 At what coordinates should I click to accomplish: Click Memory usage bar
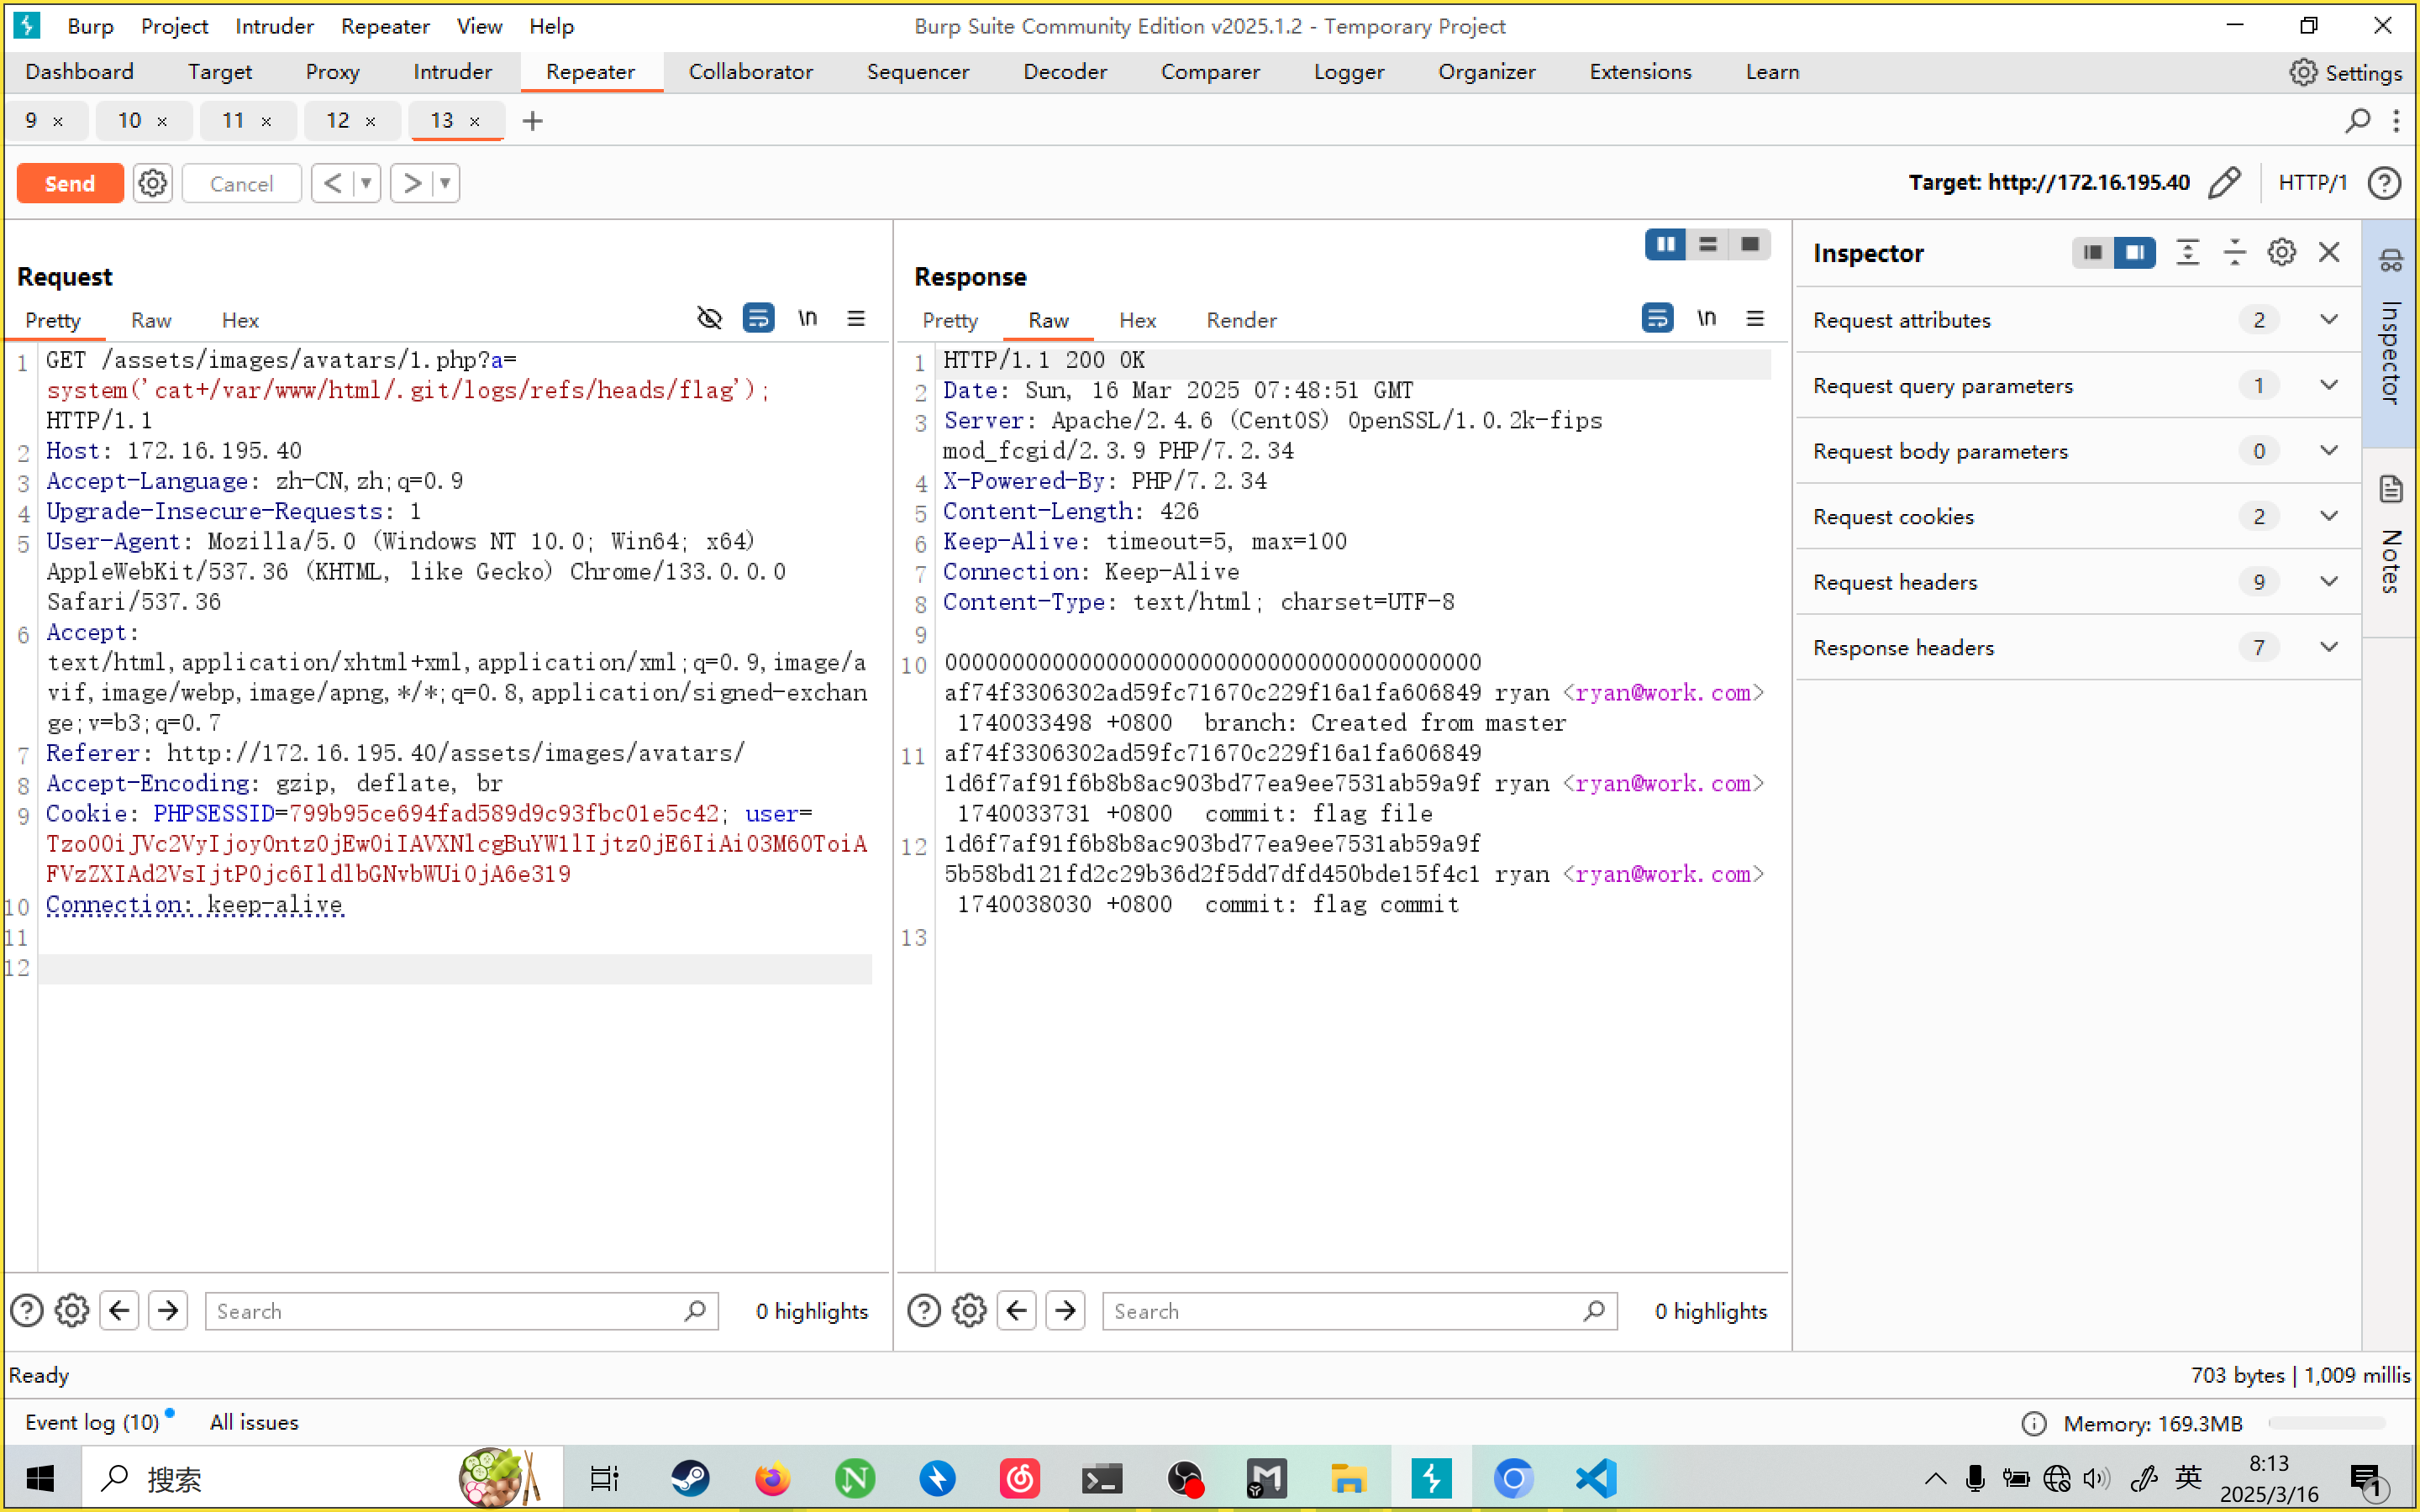pyautogui.click(x=2326, y=1423)
